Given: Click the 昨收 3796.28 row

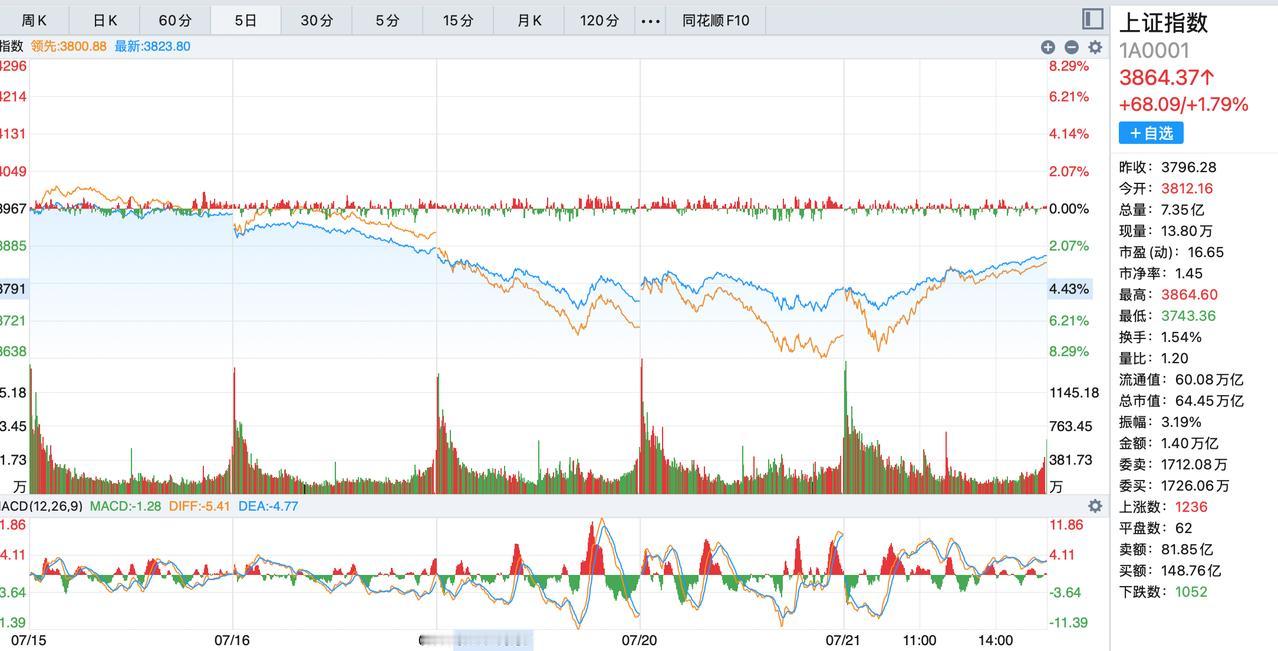Looking at the screenshot, I should tap(1168, 167).
